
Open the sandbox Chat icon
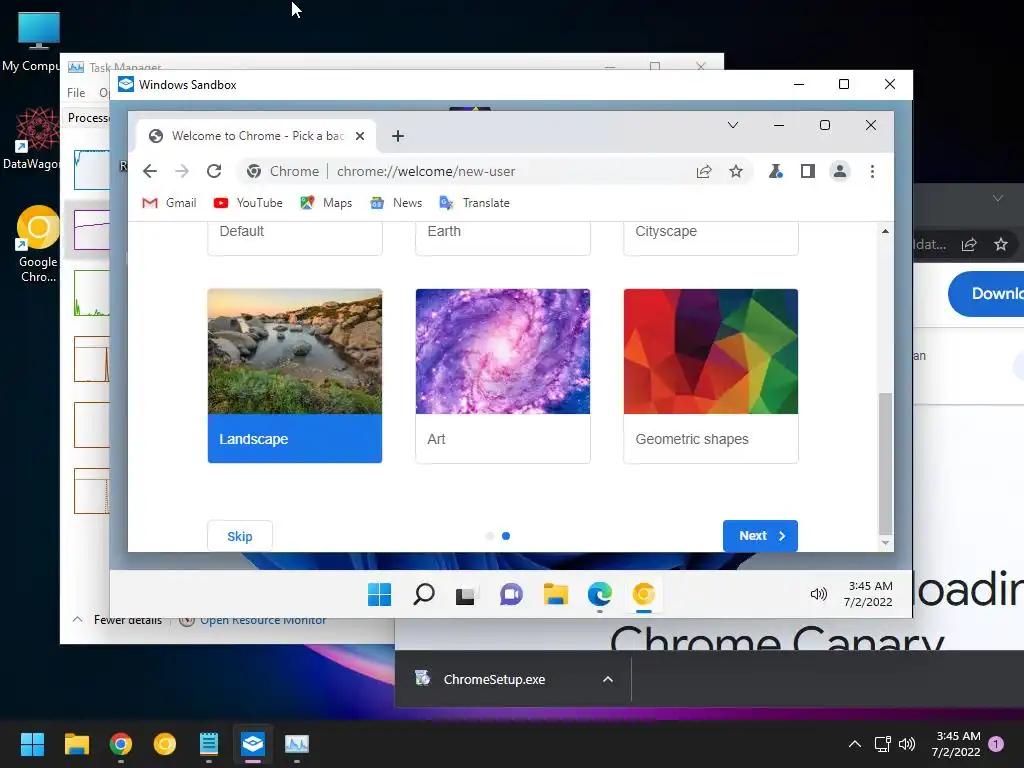coord(511,594)
